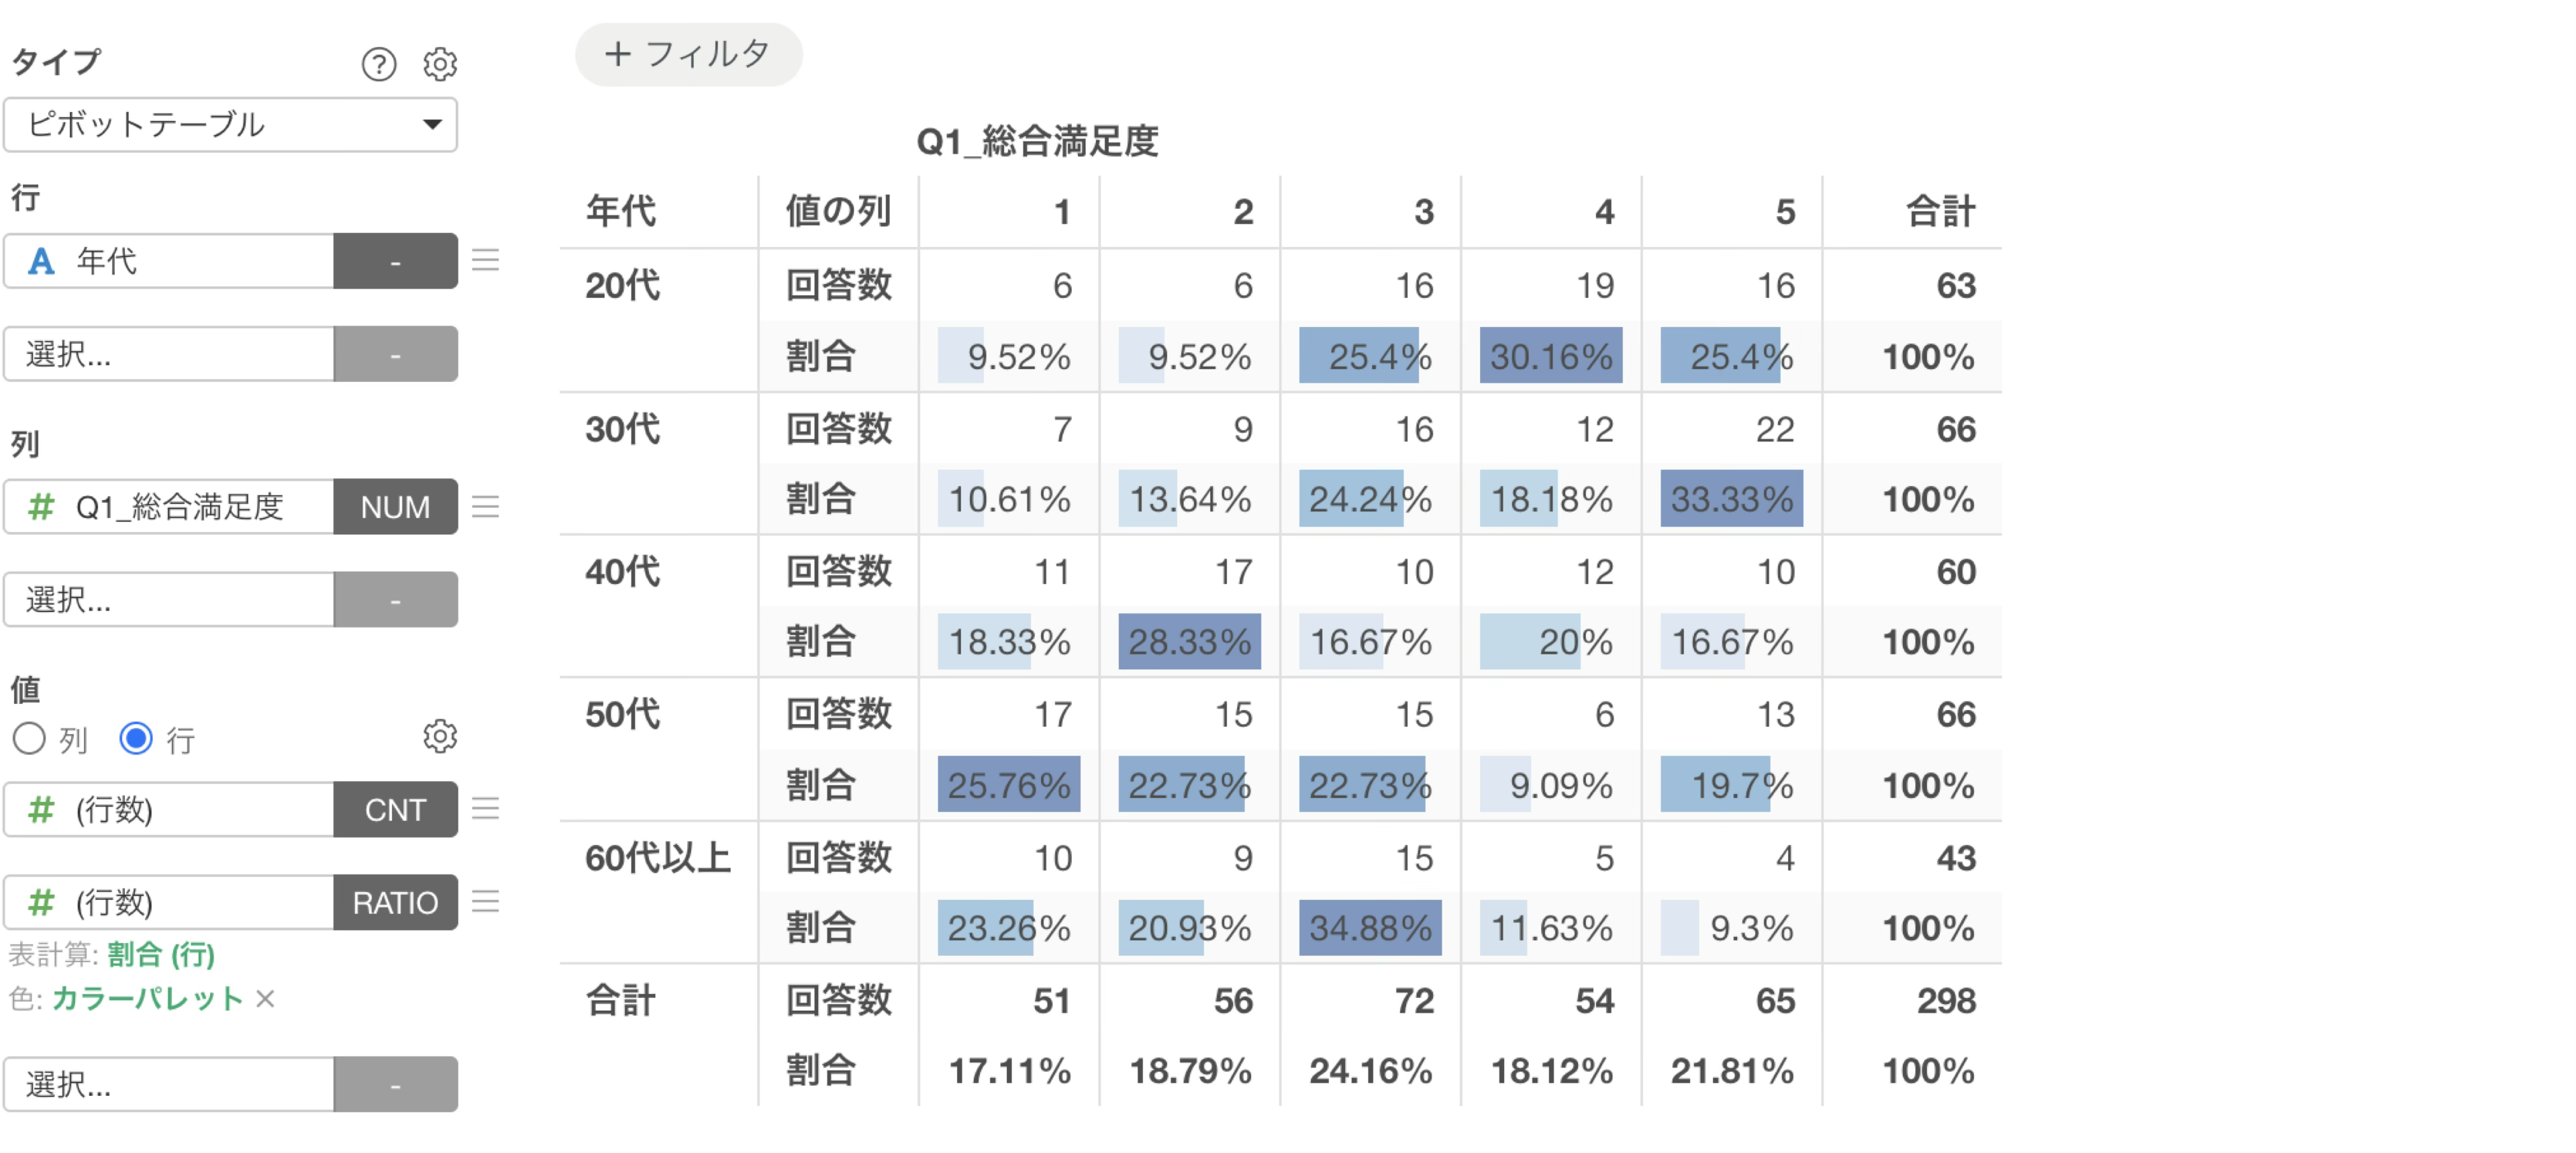Open the カラーパレット color link
2576x1153 pixels.
pyautogui.click(x=148, y=998)
